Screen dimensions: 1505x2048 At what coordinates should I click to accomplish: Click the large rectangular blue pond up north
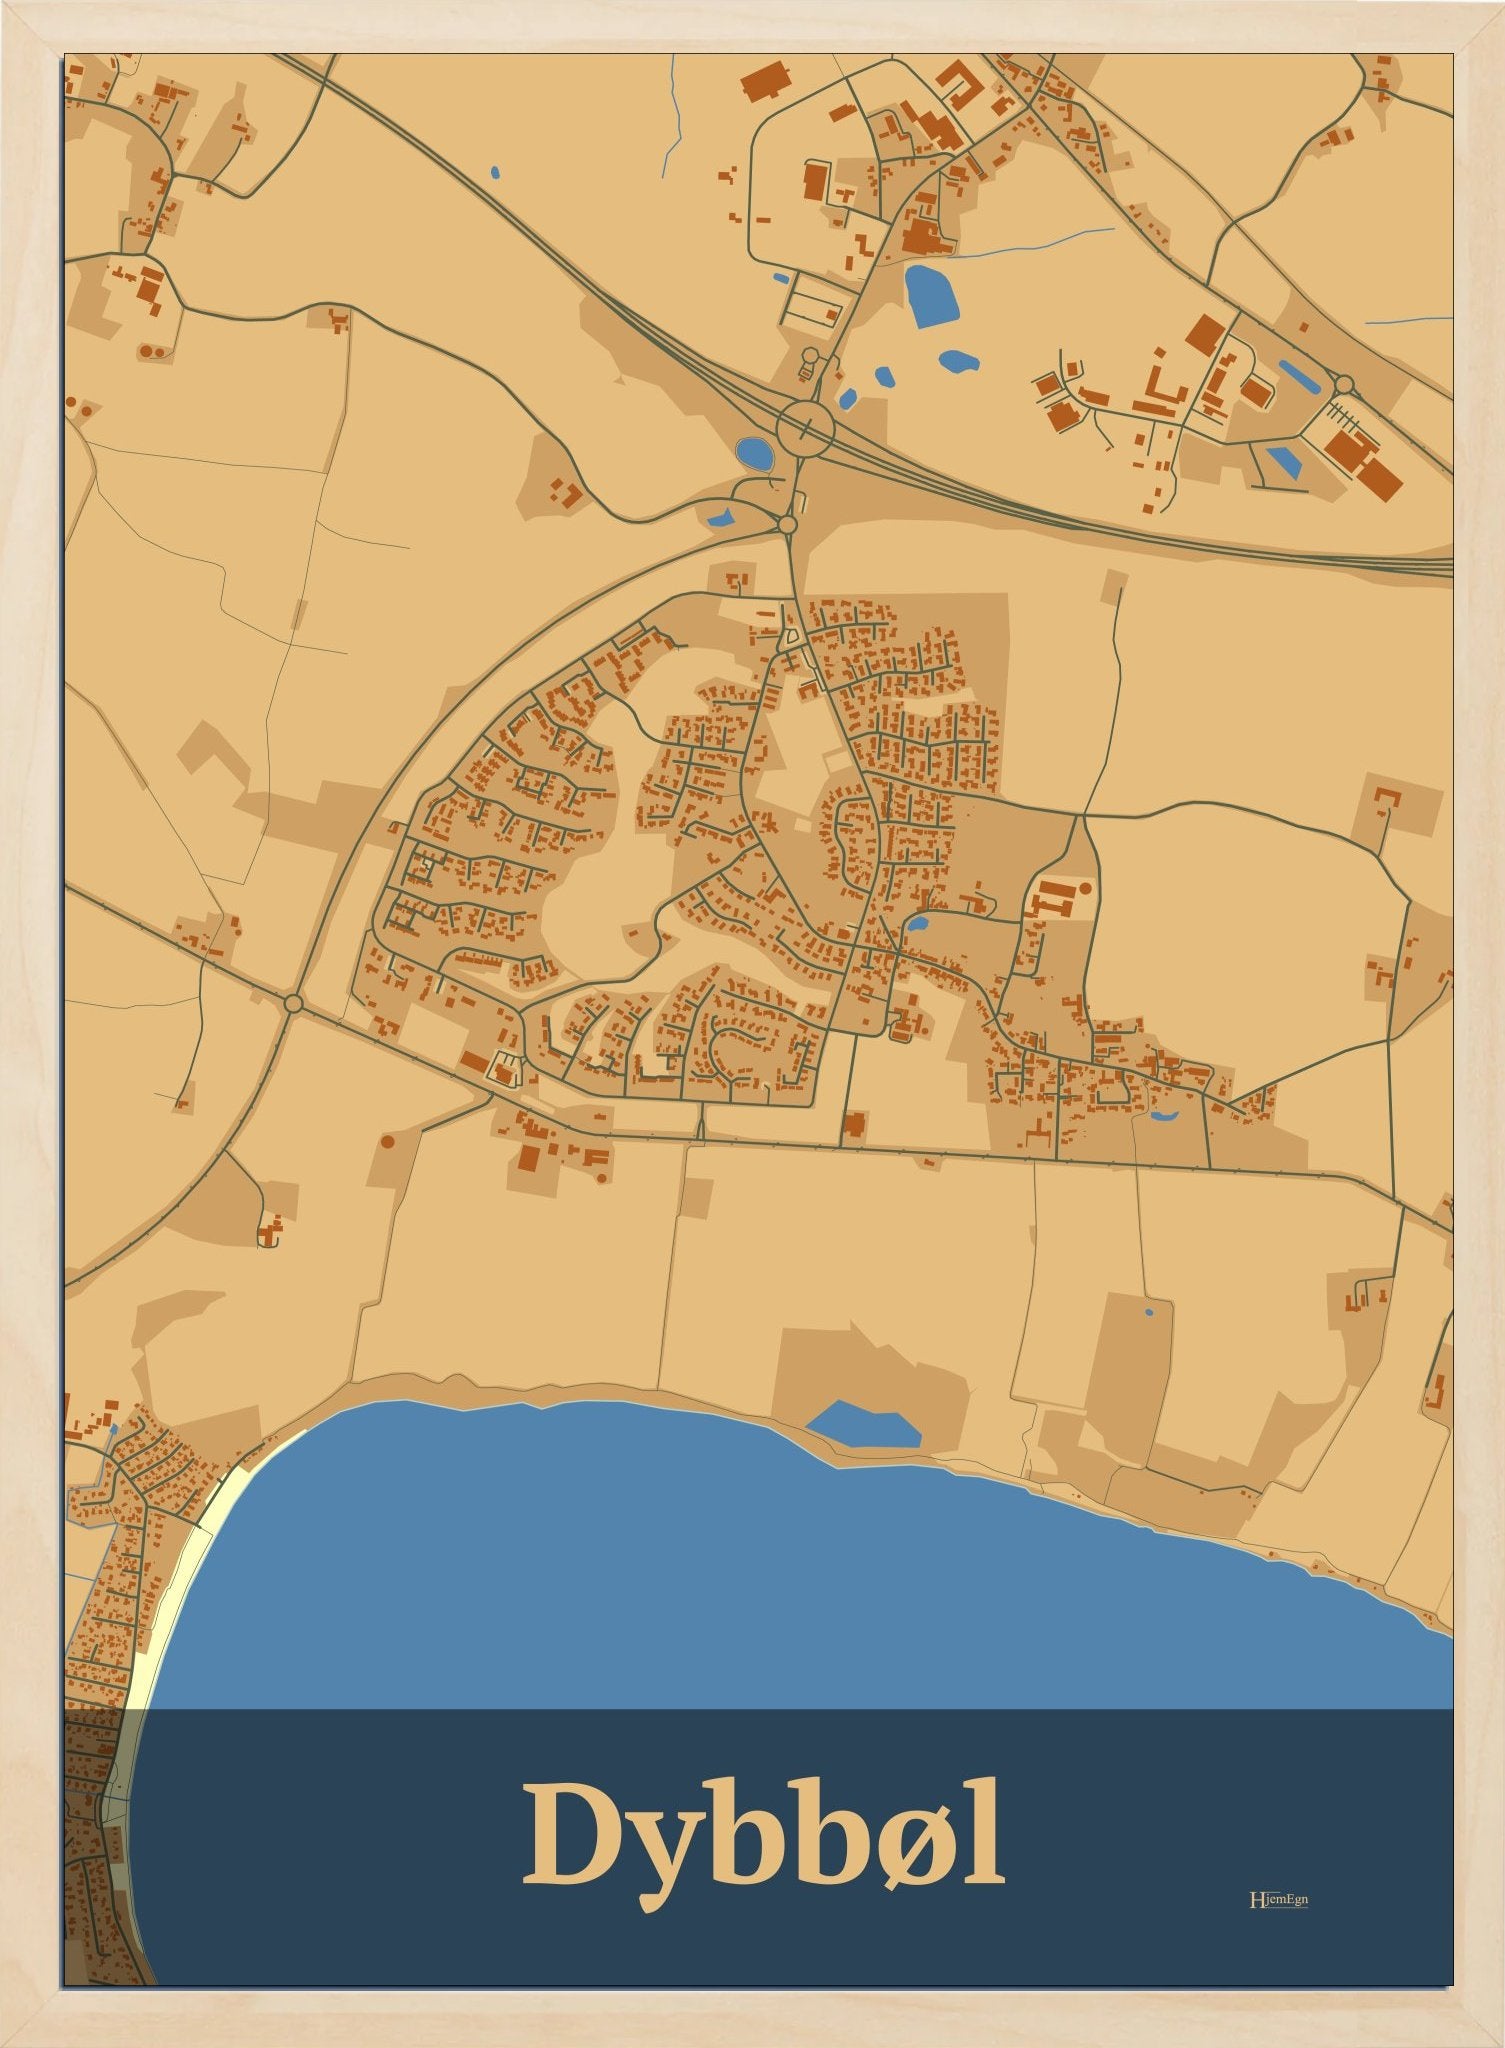pos(931,294)
